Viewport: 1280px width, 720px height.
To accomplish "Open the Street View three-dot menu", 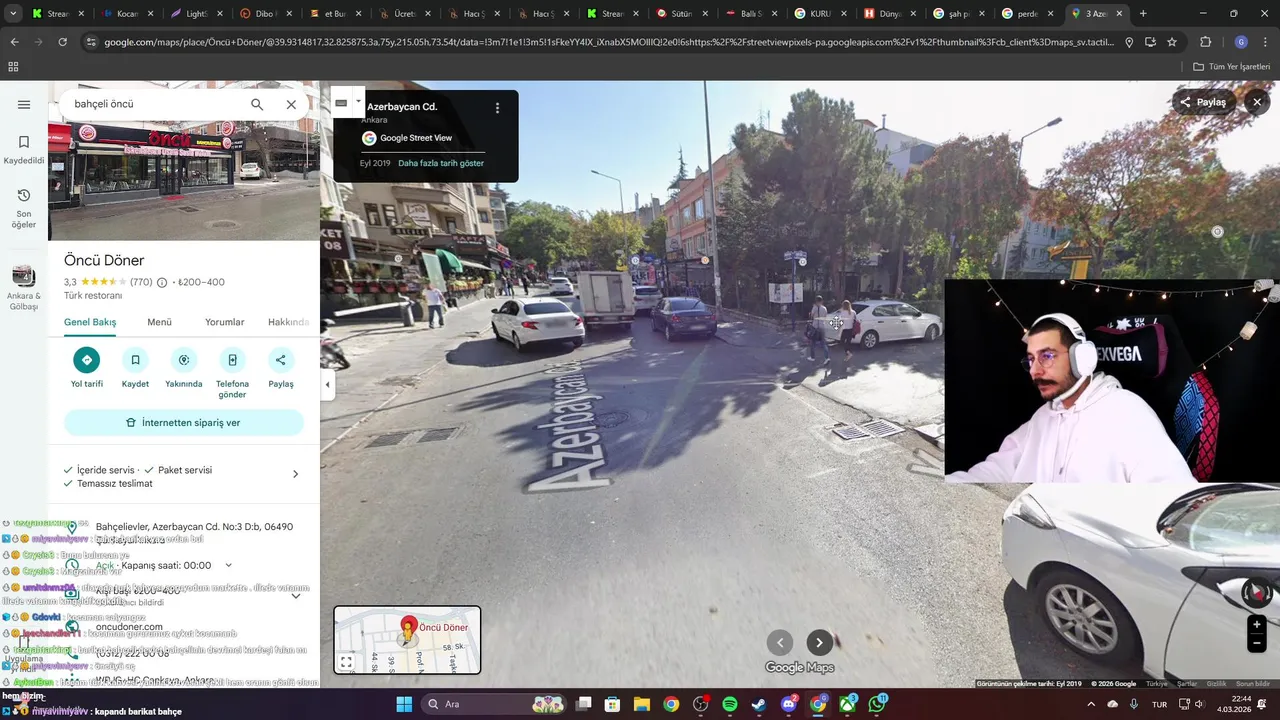I will click(x=497, y=108).
